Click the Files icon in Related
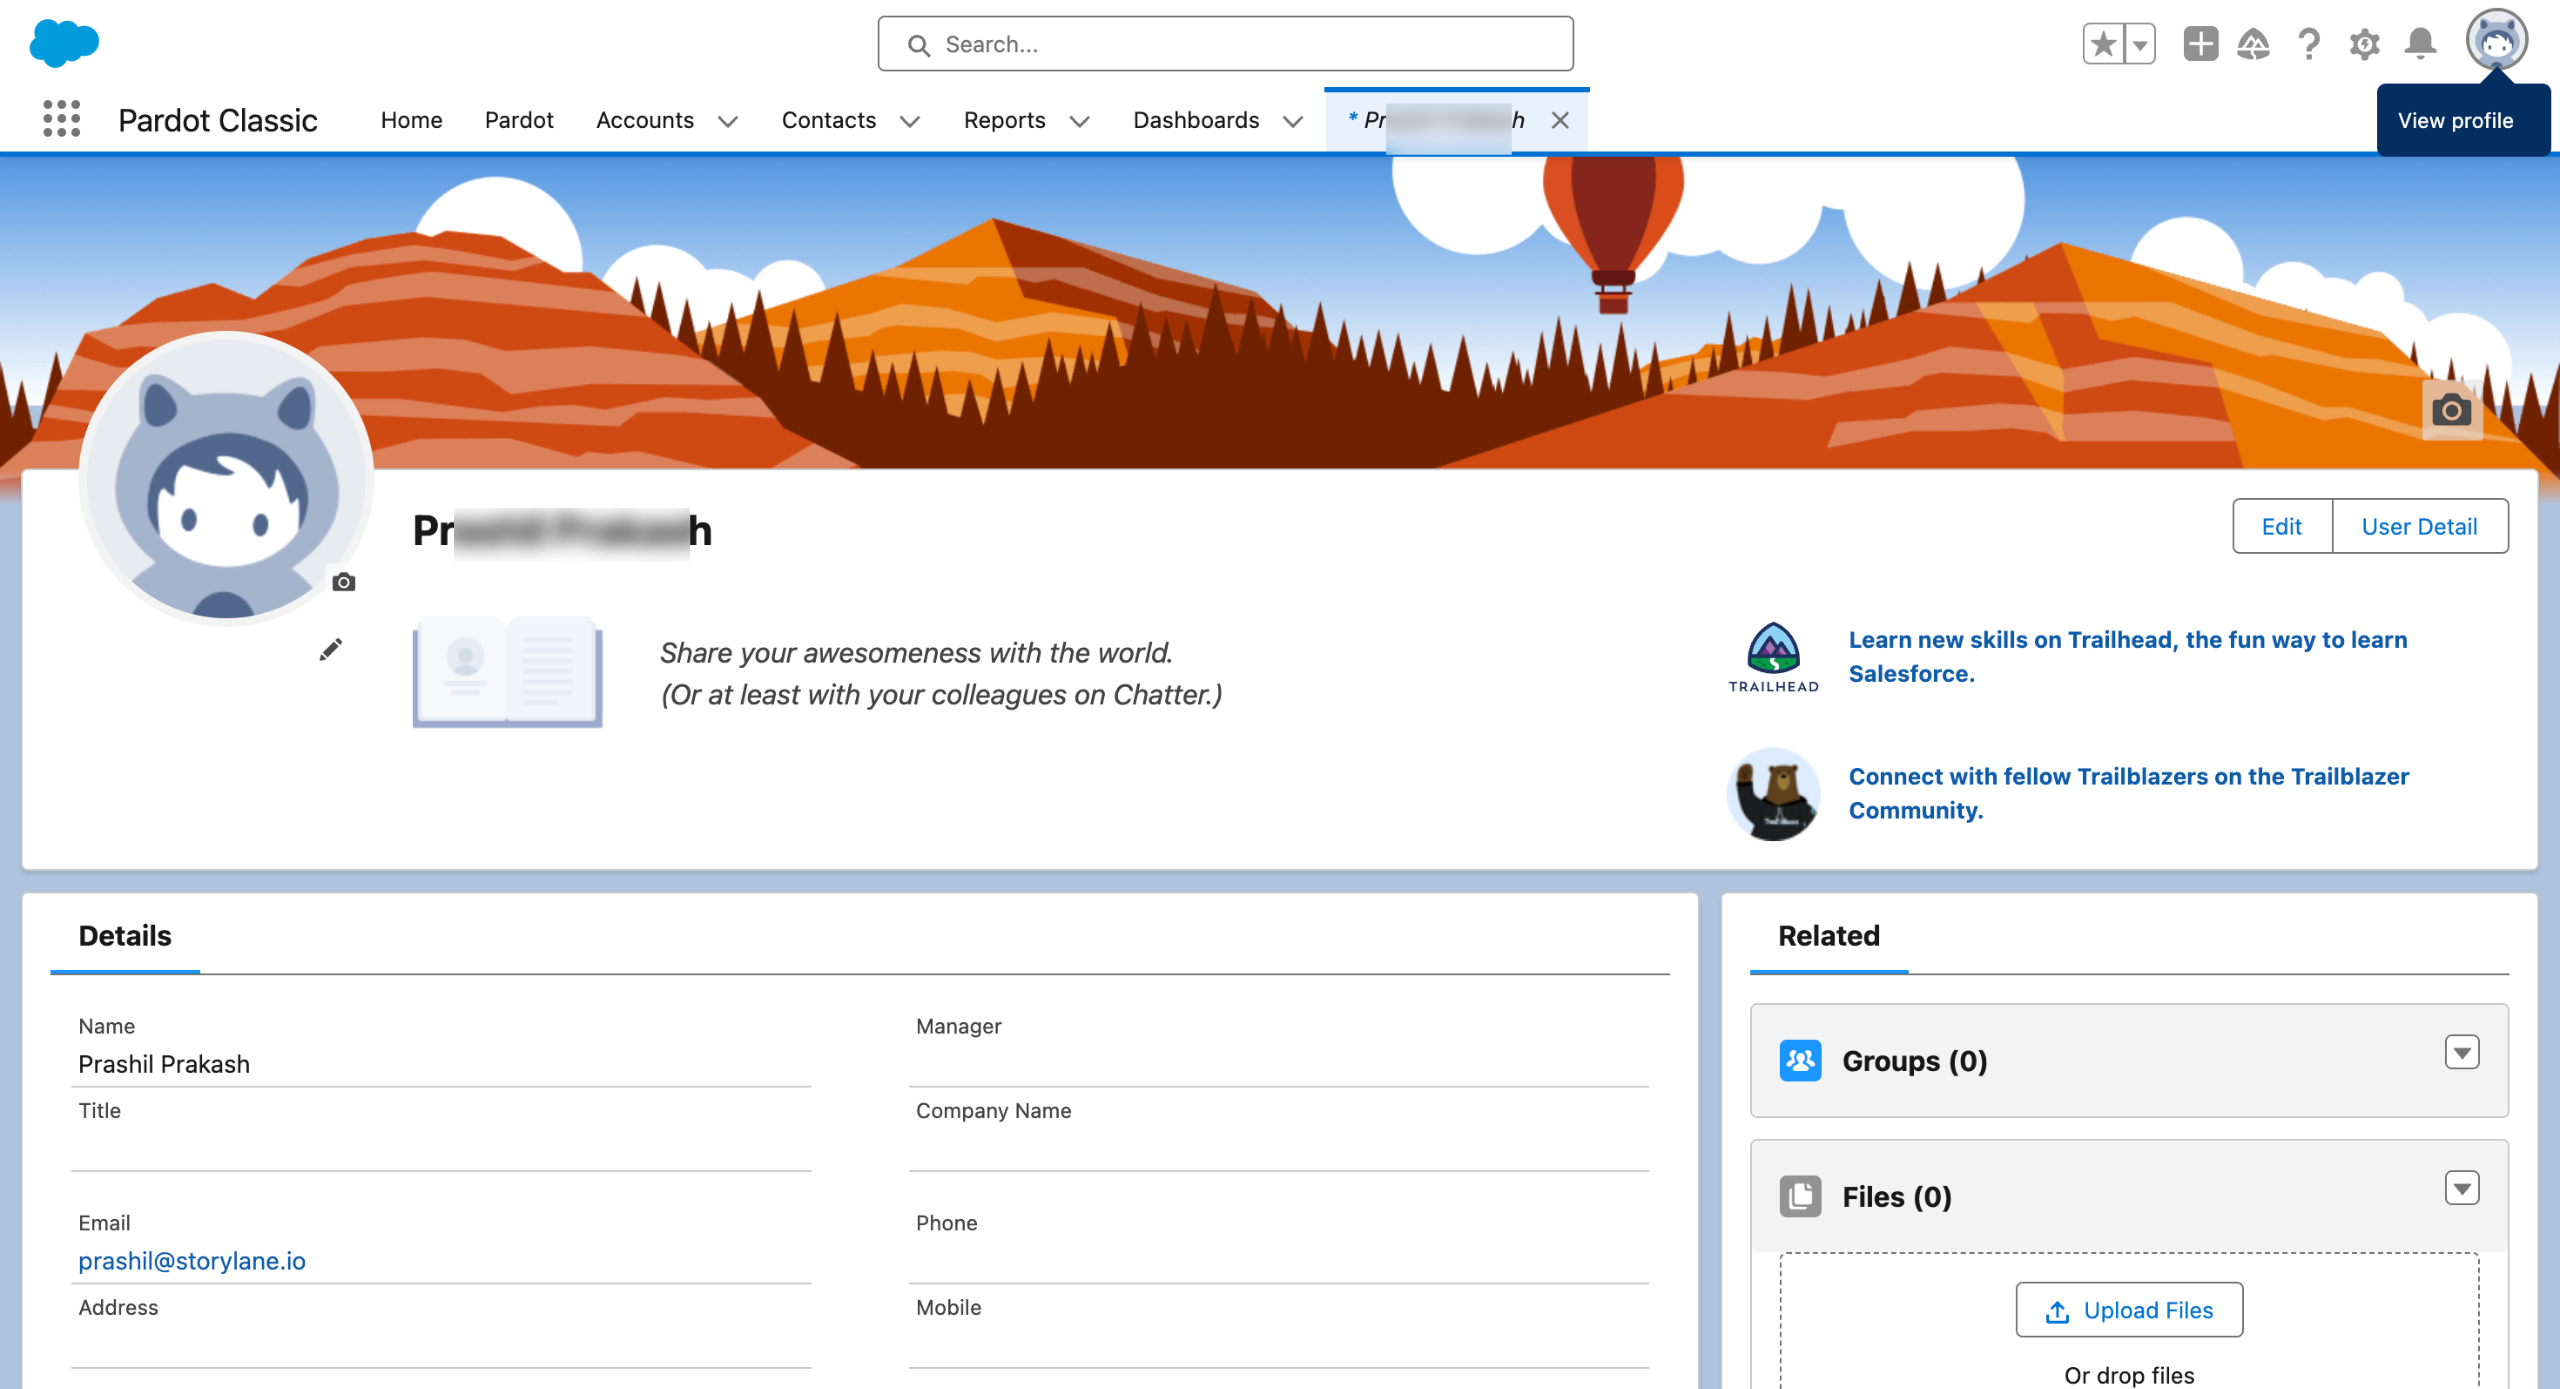Viewport: 2560px width, 1389px height. [1800, 1196]
